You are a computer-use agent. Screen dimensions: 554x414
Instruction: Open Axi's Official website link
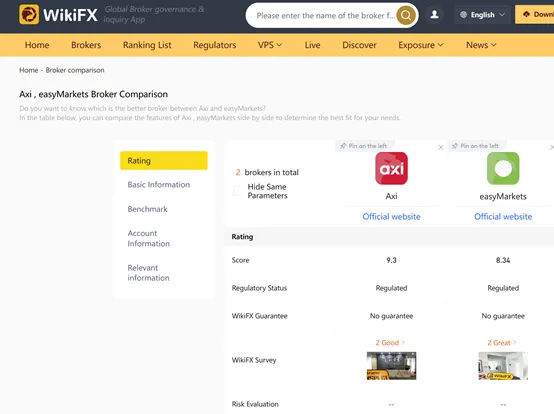click(x=391, y=217)
